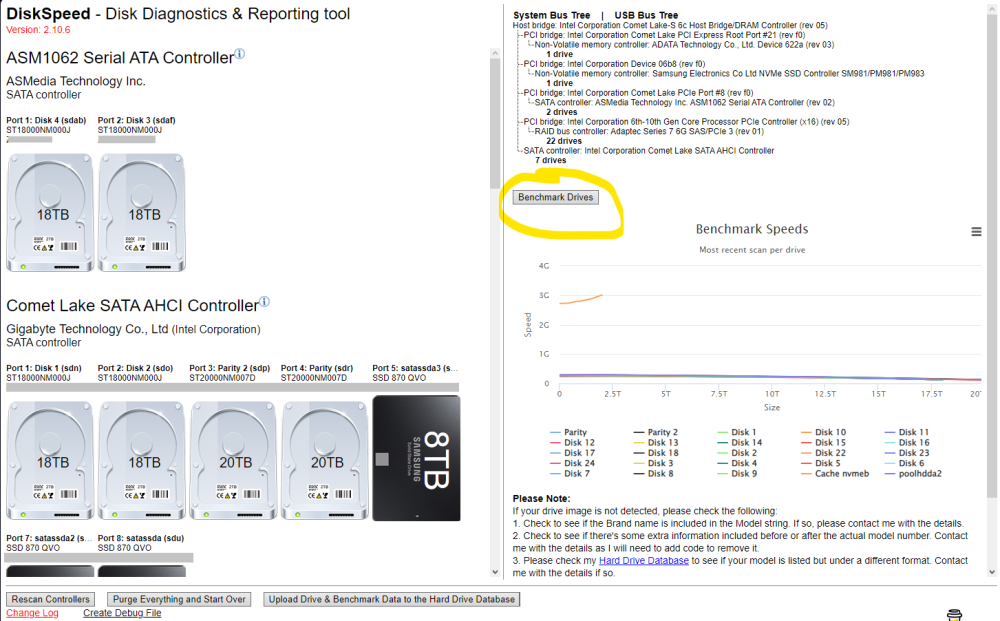Toggle Disk 24 series in chart legend

[x=572, y=464]
